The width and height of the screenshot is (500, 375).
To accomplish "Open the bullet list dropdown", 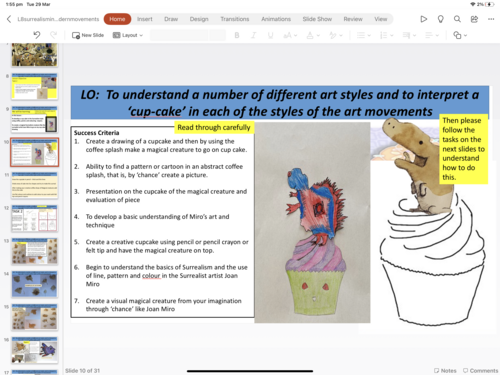I will point(364,35).
